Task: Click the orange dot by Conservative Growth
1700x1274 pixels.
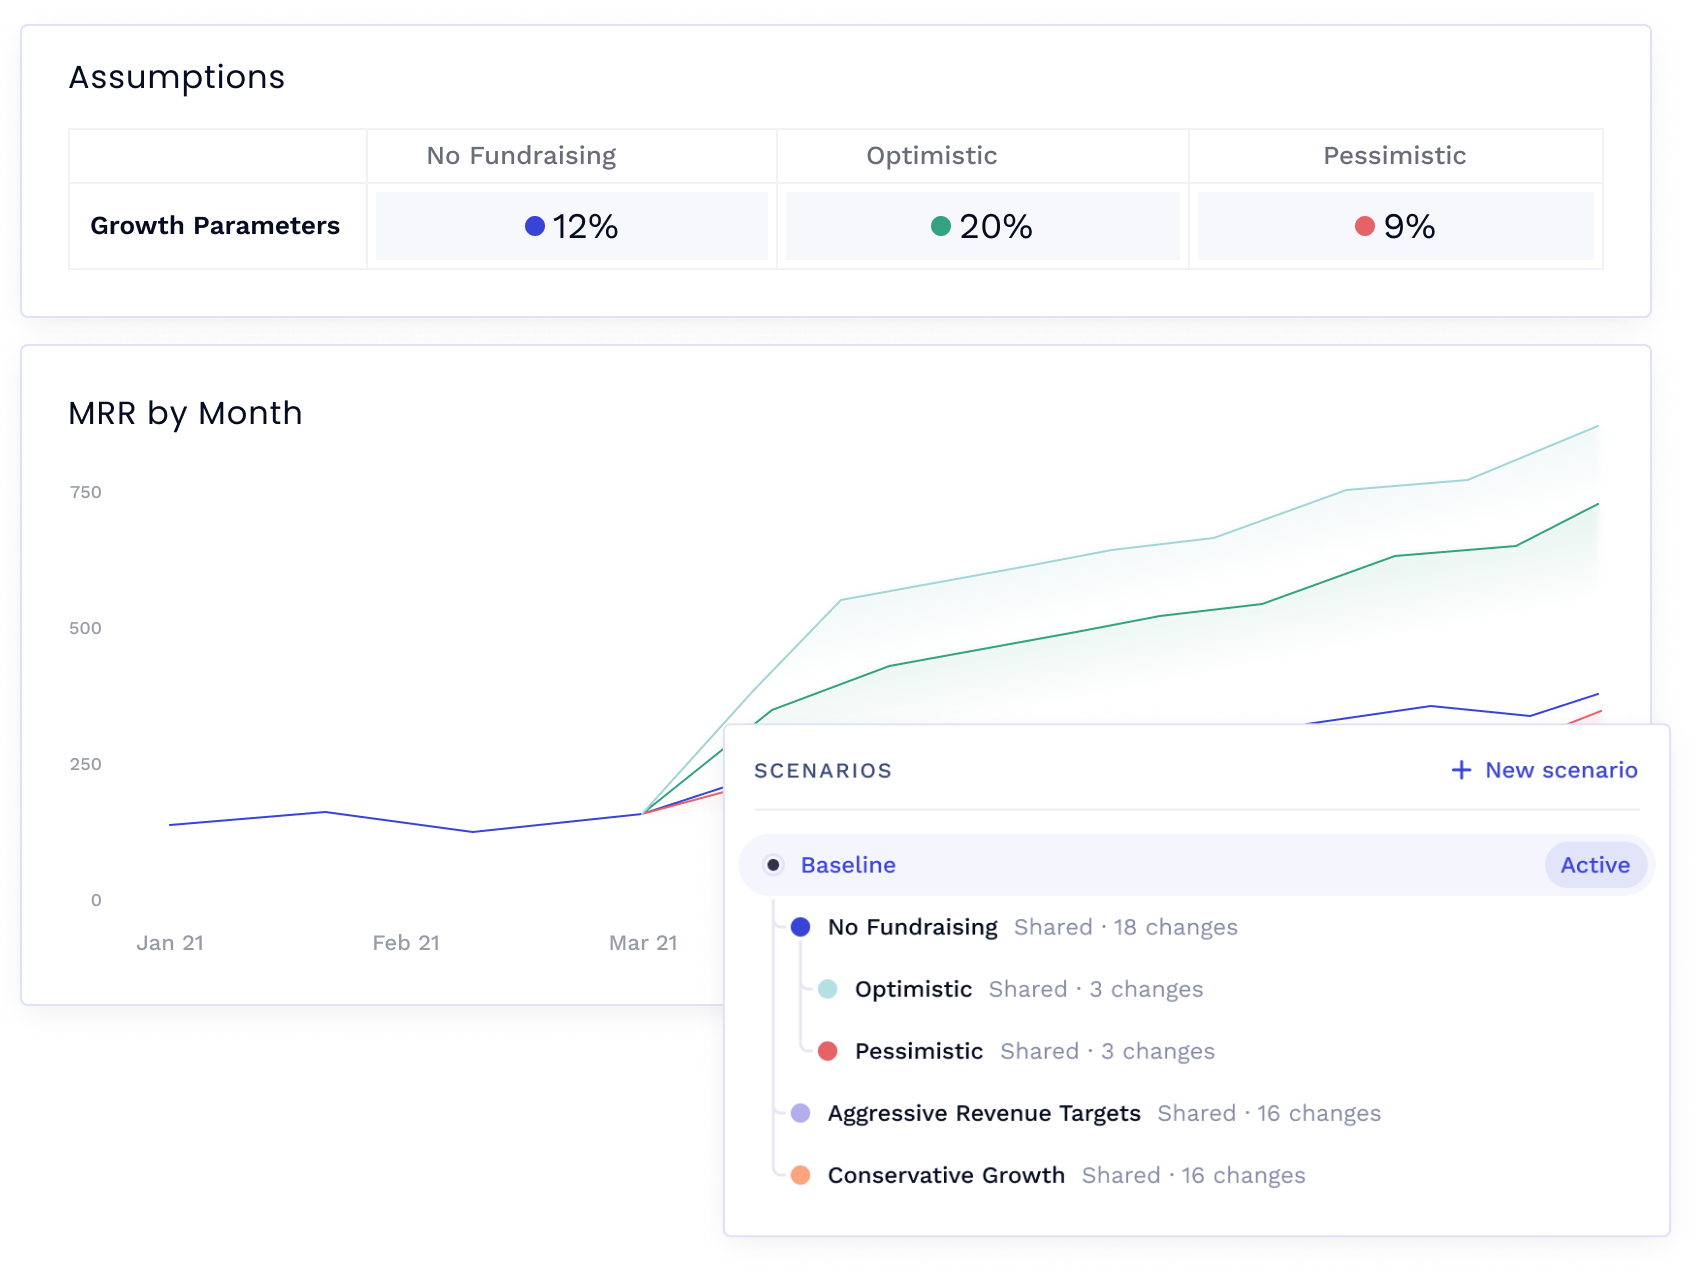Action: [800, 1175]
